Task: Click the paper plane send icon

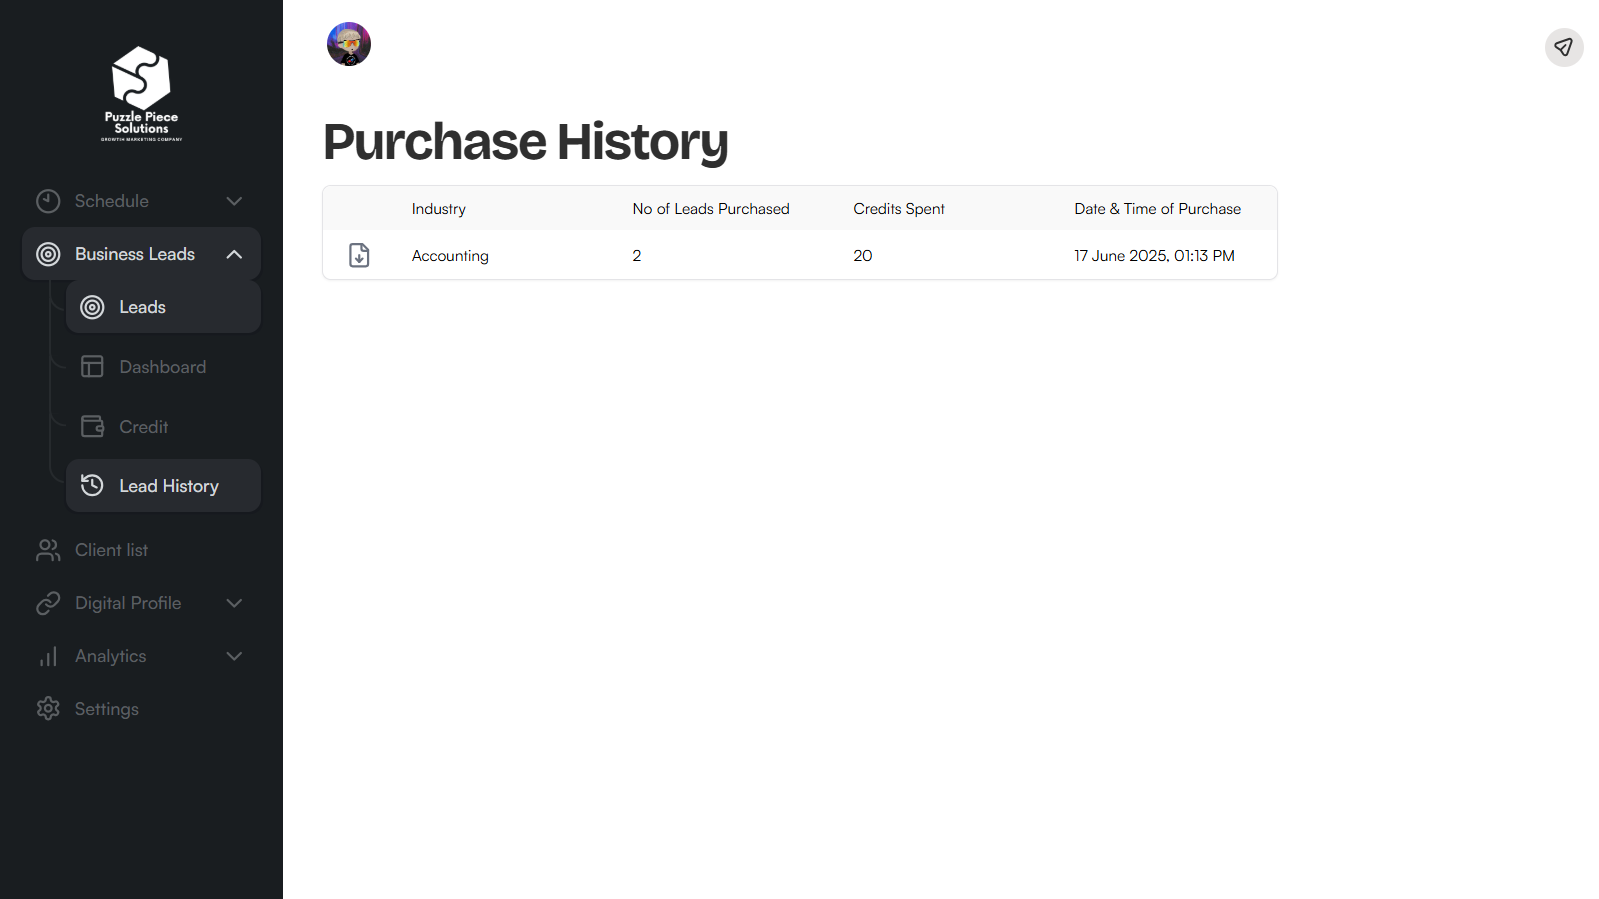Action: [1563, 47]
